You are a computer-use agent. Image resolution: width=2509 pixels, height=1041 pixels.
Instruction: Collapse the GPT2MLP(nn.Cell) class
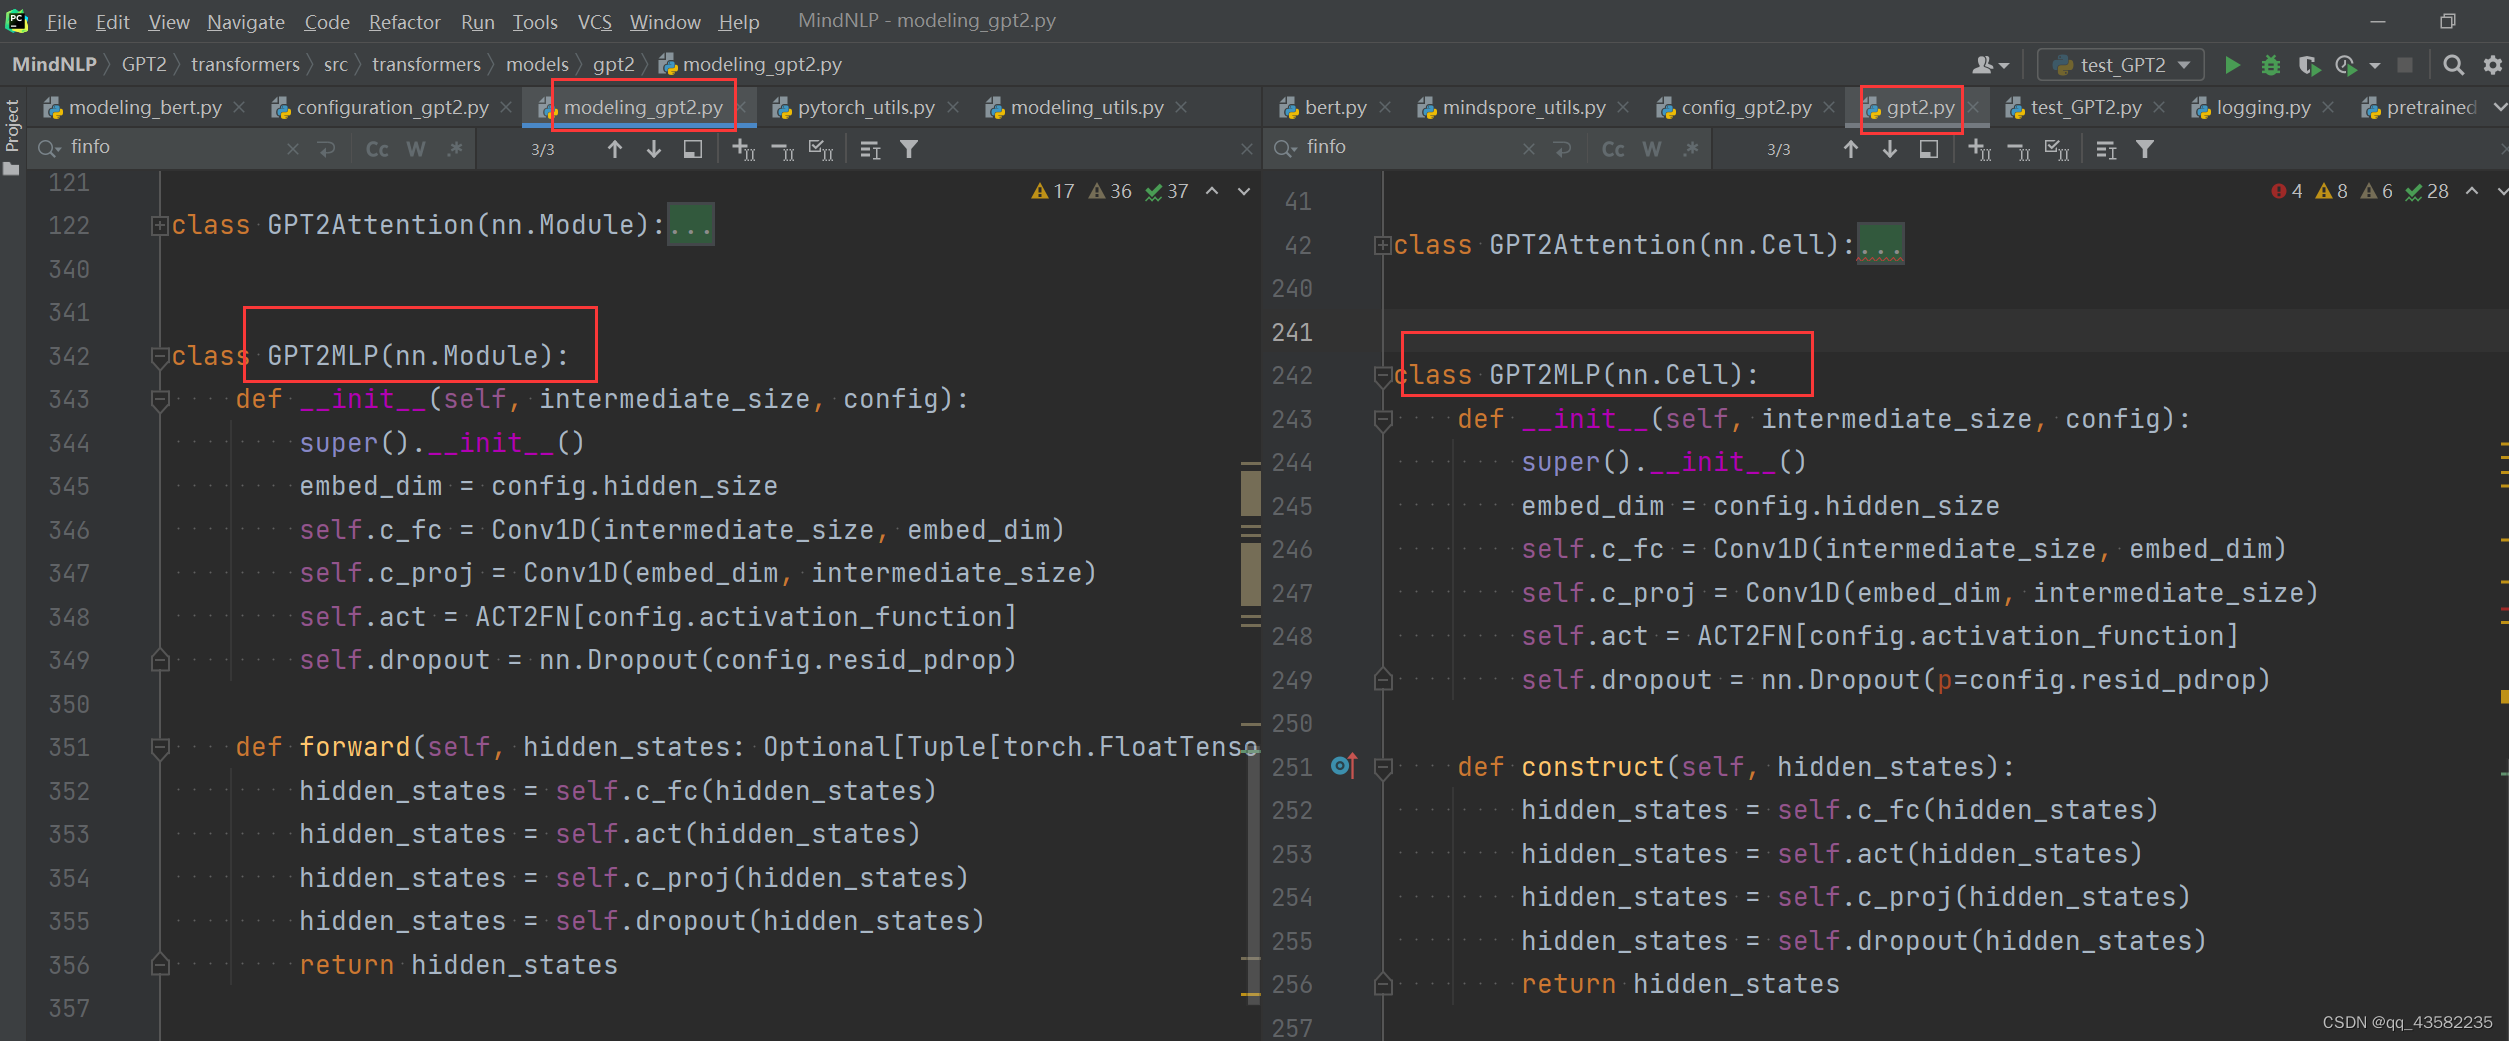click(1383, 376)
